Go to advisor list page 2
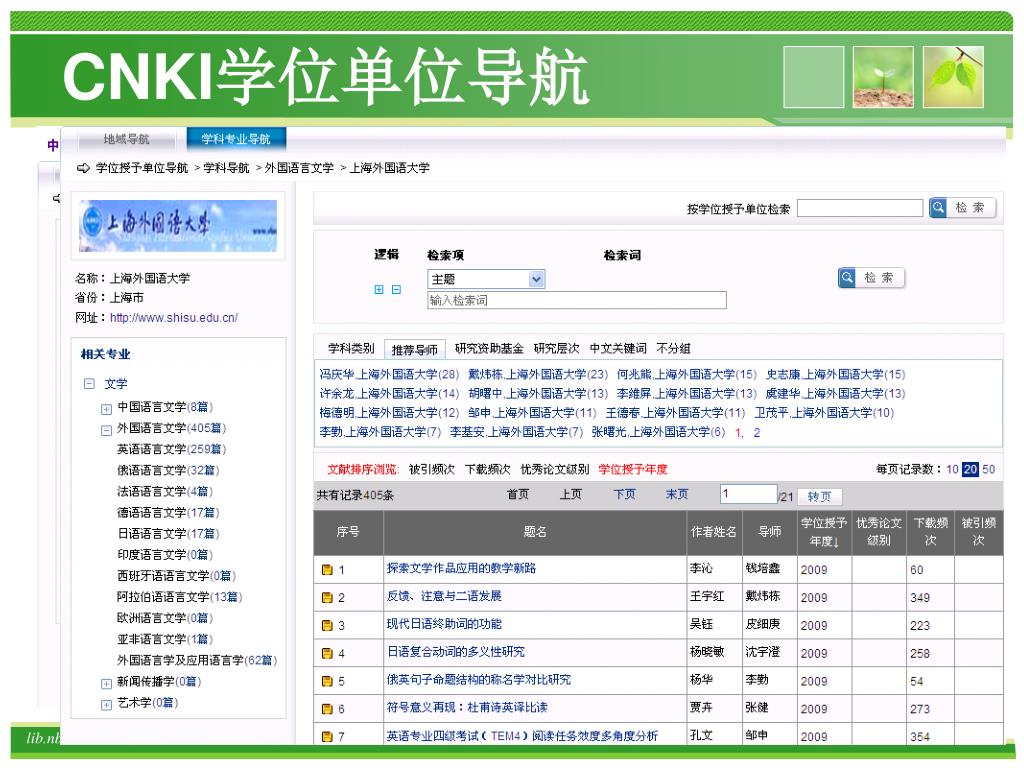This screenshot has height=768, width=1024. click(757, 432)
